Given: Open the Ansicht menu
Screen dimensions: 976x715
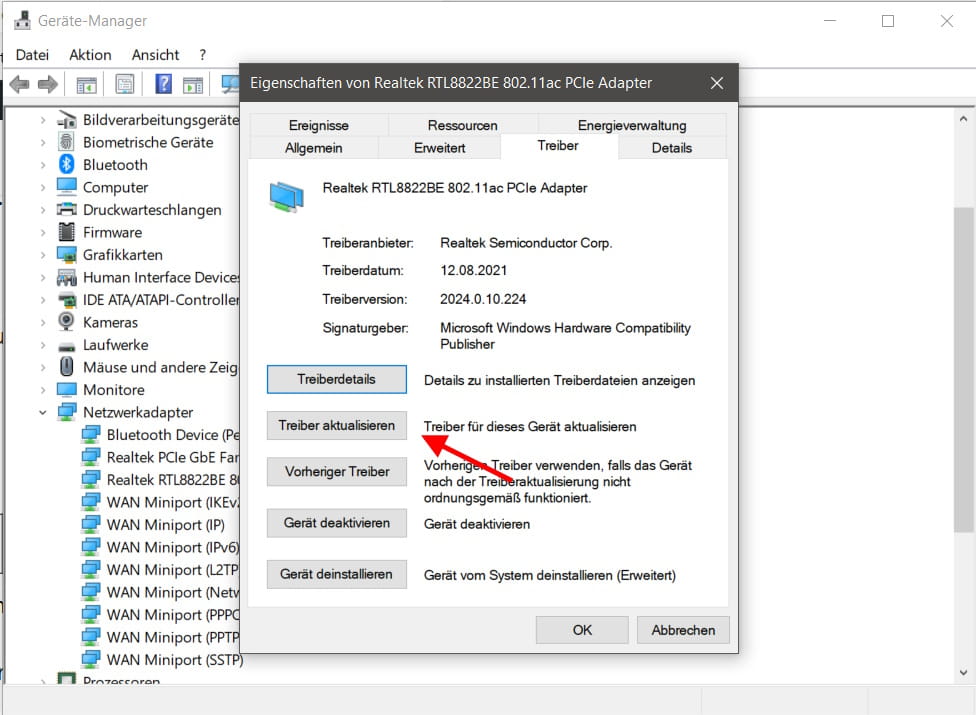Looking at the screenshot, I should pyautogui.click(x=155, y=54).
